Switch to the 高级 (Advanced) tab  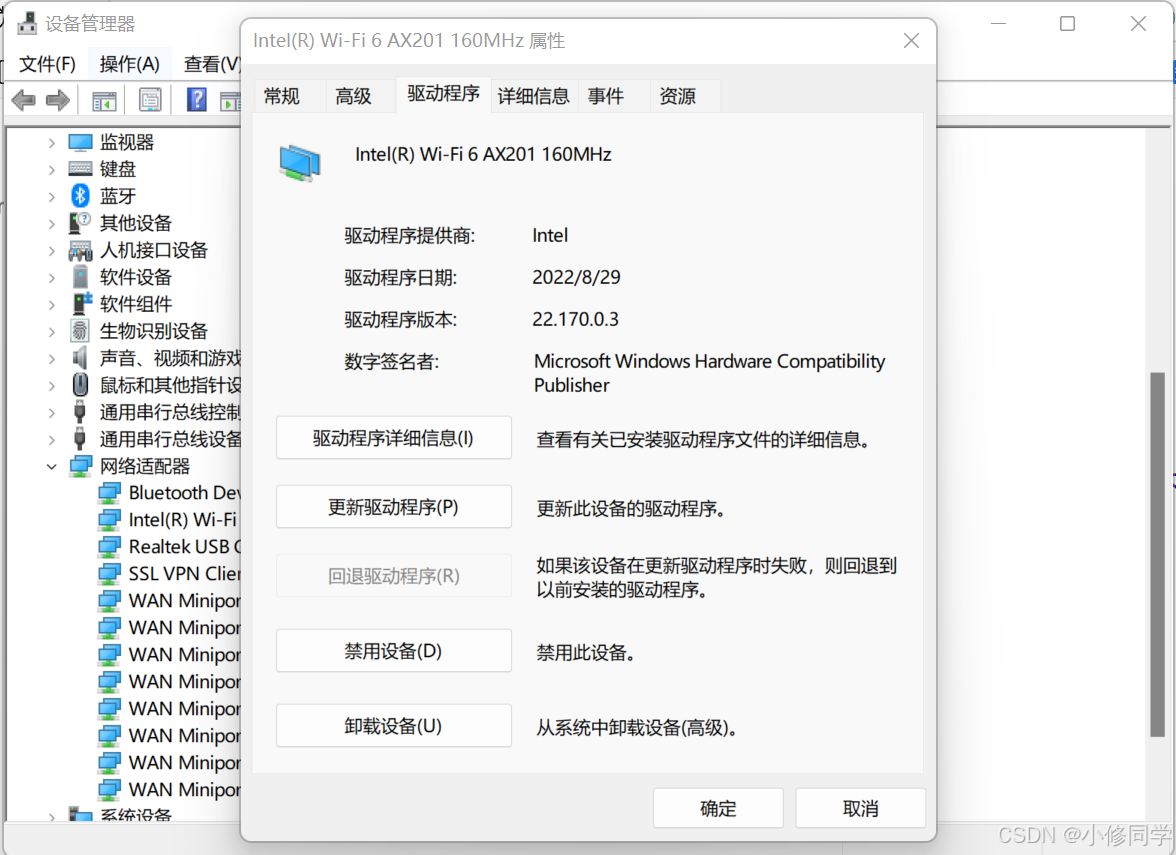pyautogui.click(x=361, y=96)
